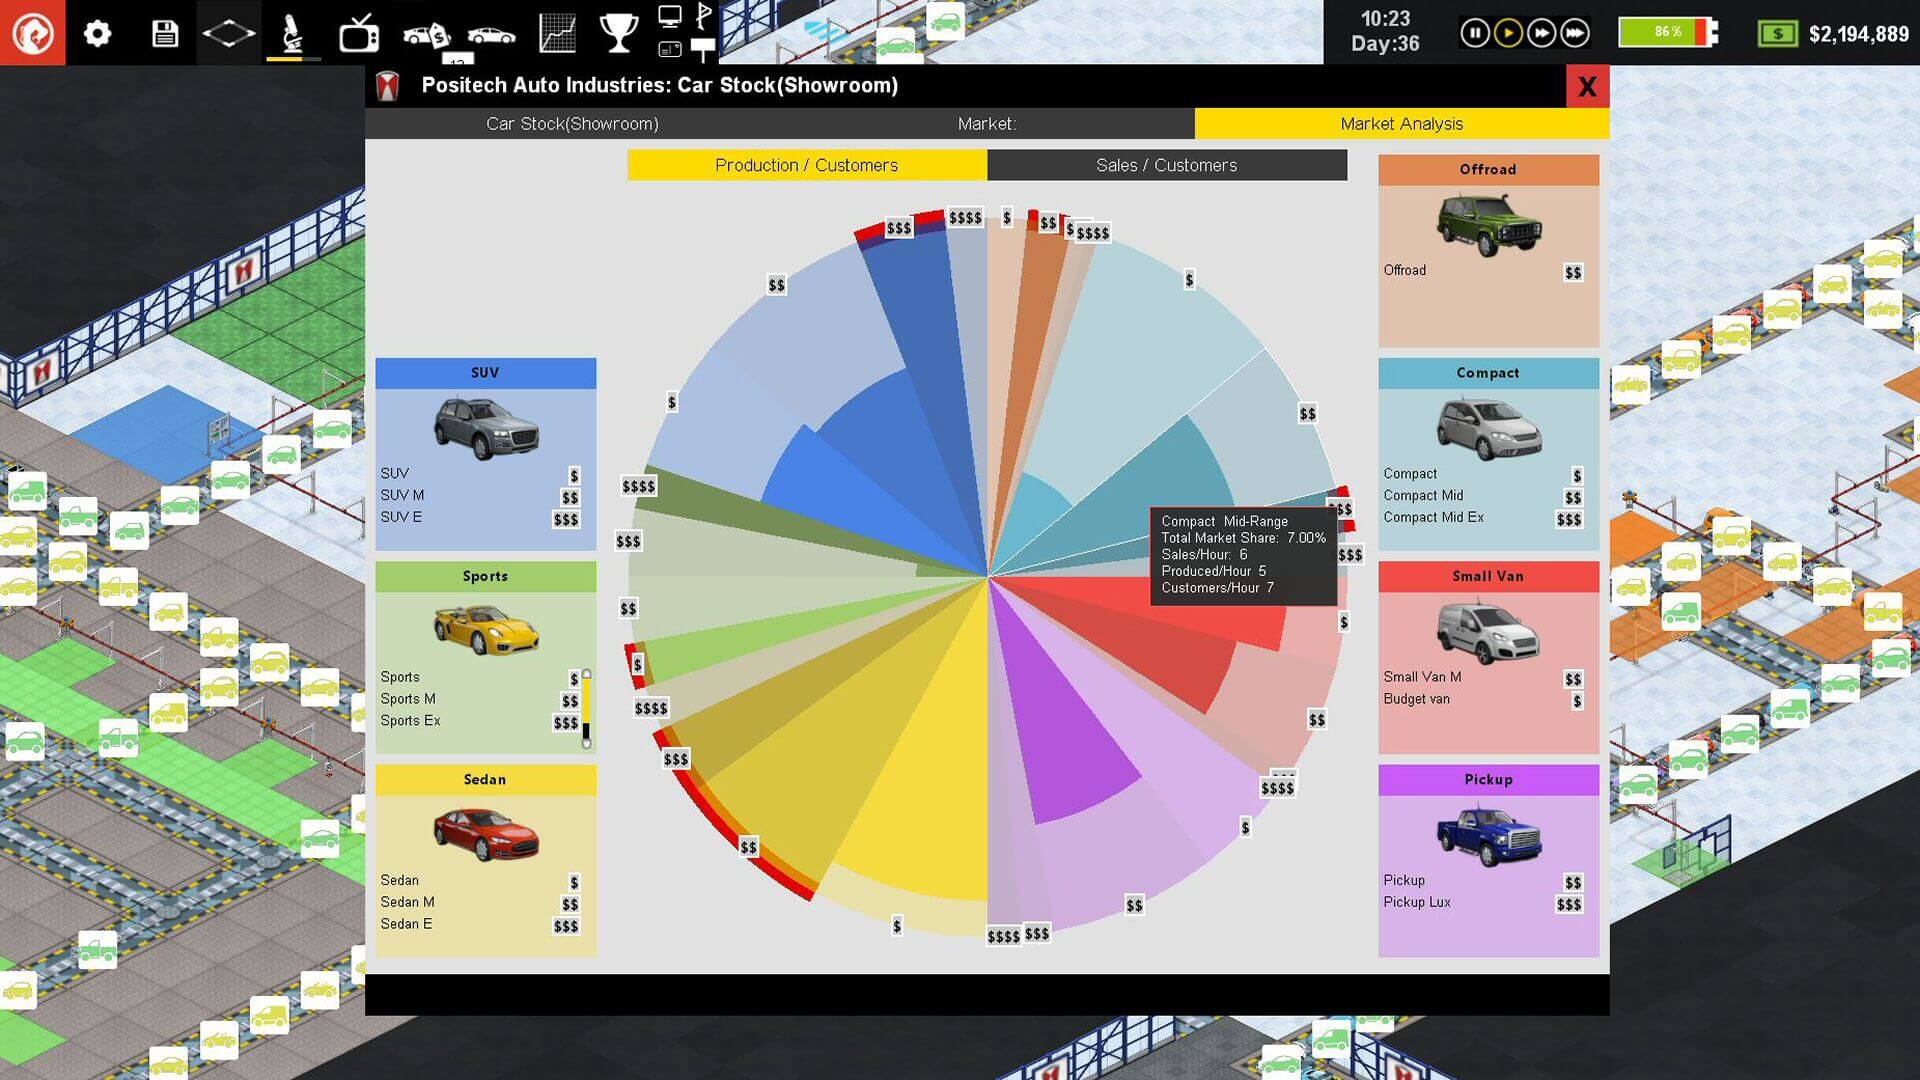The image size is (1920, 1080).
Task: Open the research microscope icon
Action: pyautogui.click(x=292, y=33)
